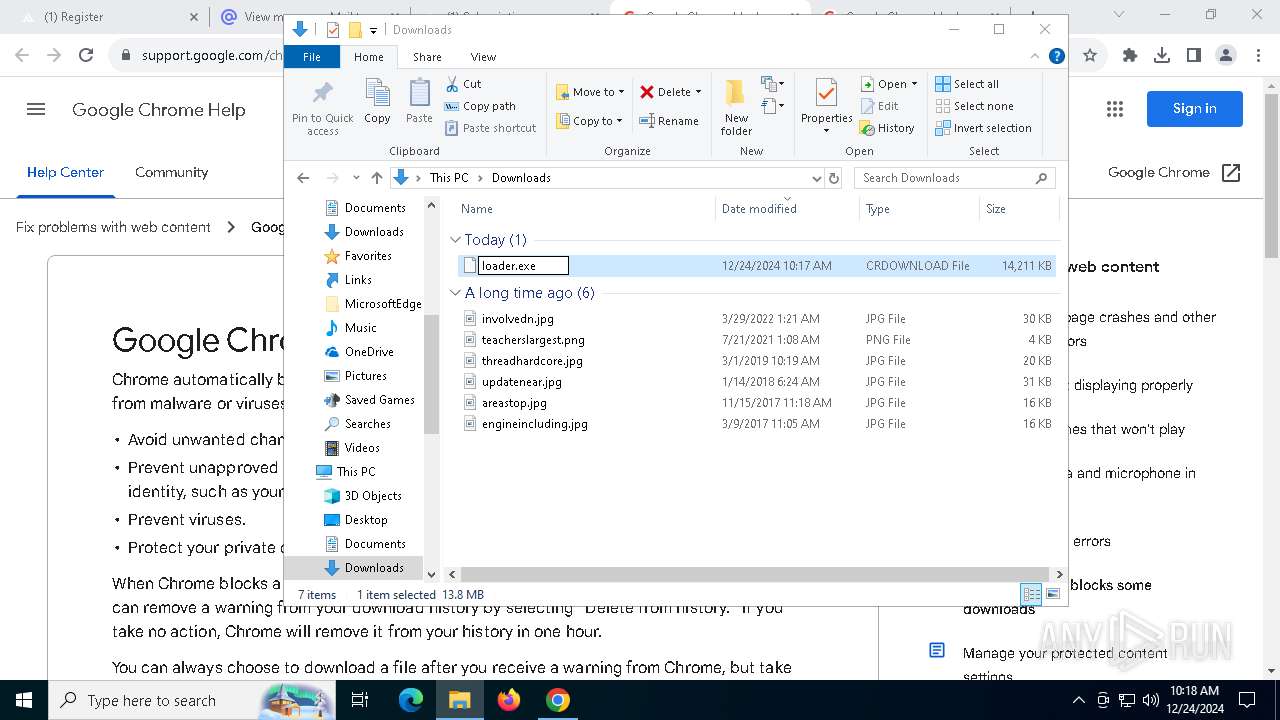Image resolution: width=1280 pixels, height=720 pixels.
Task: Click the Search Downloads field
Action: coord(955,178)
